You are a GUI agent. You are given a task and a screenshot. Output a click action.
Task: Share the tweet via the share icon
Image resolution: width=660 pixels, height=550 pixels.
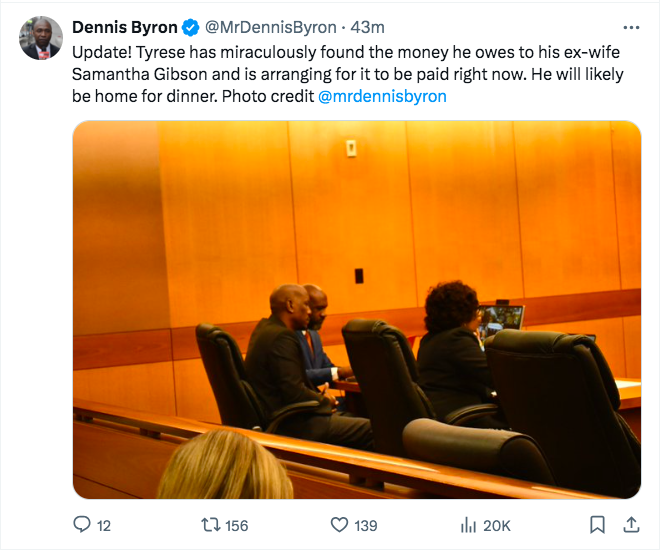tap(631, 525)
